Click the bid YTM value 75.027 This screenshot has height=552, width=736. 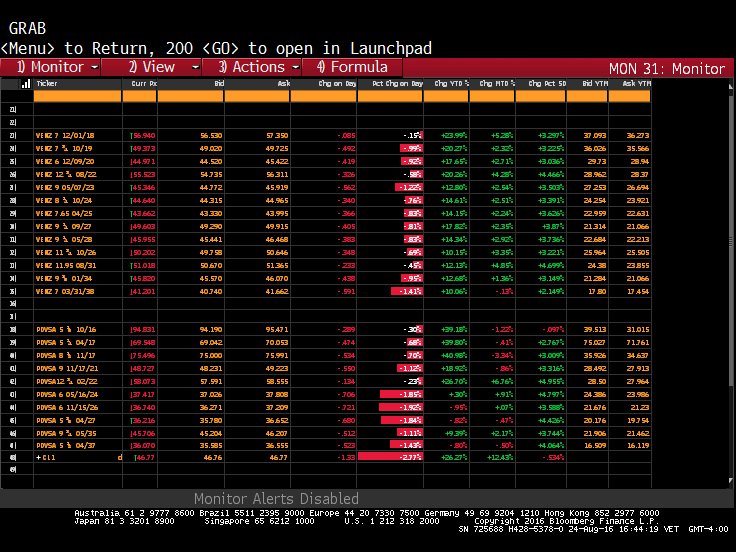coord(595,343)
